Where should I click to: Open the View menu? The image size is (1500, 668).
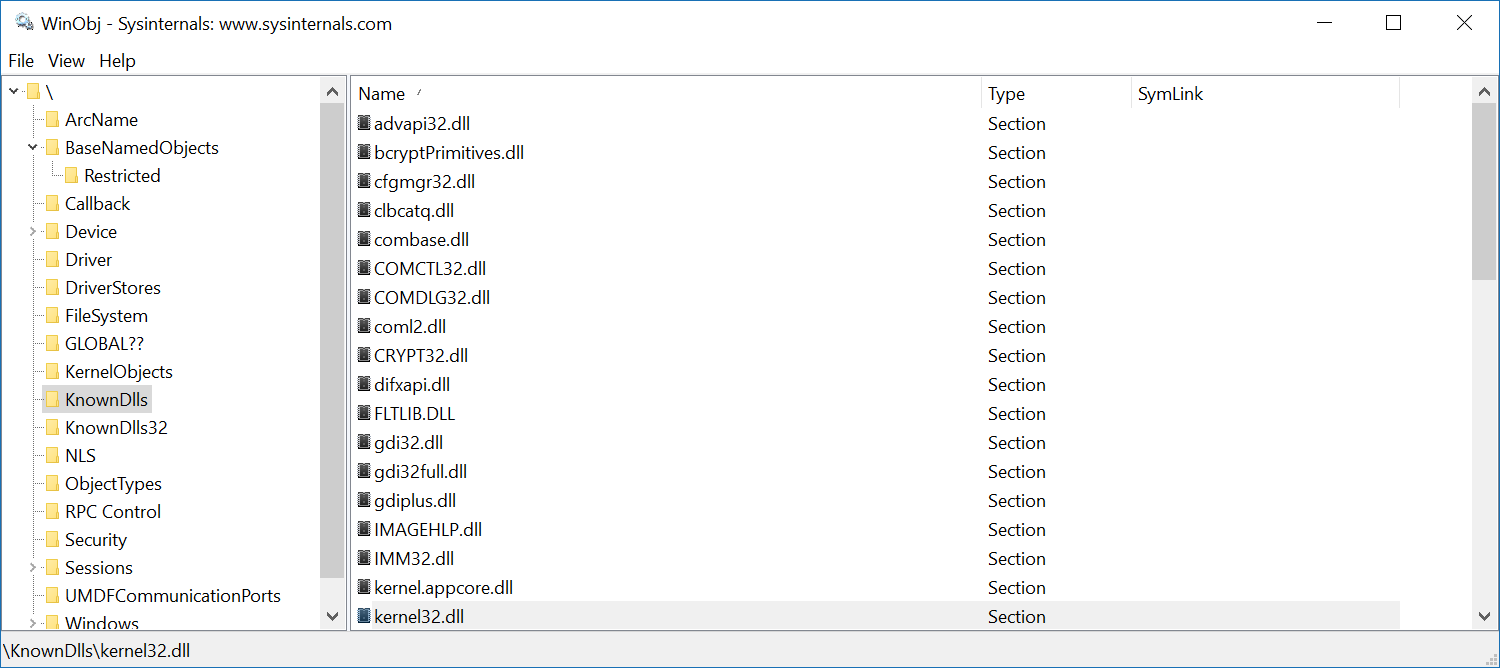click(66, 61)
